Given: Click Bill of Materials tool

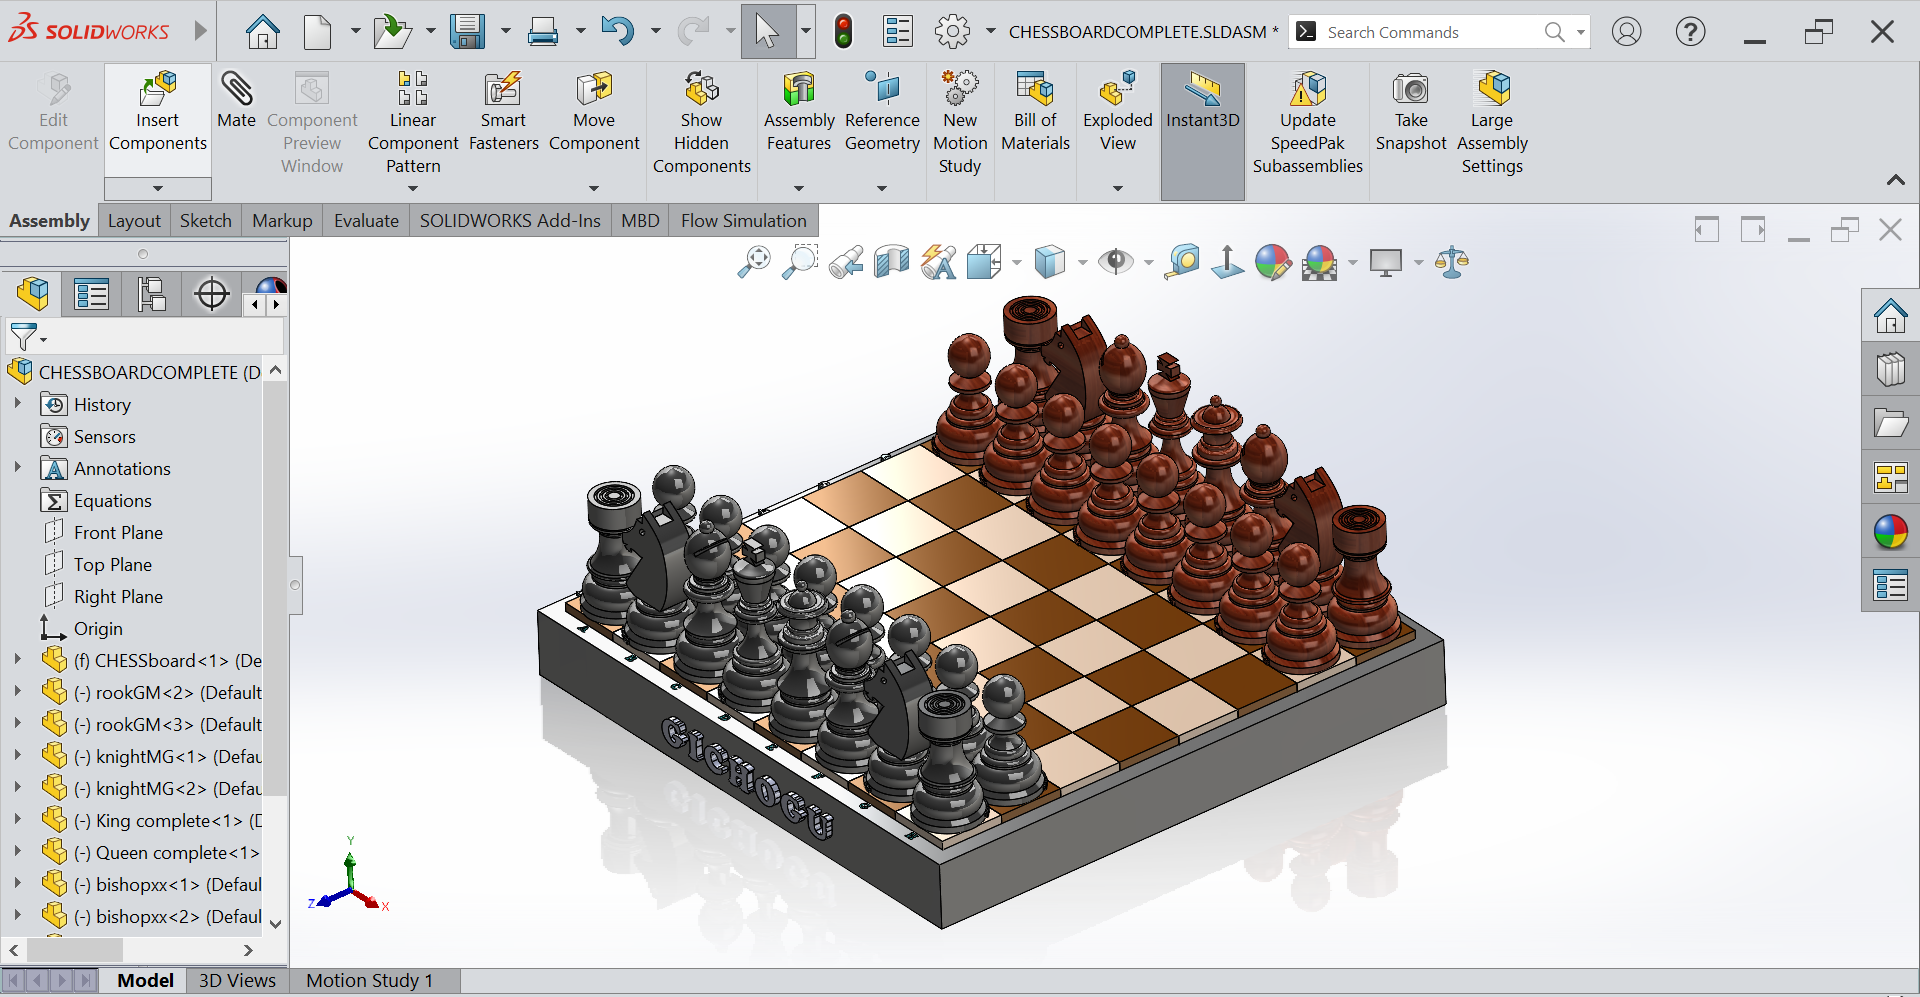Looking at the screenshot, I should (1035, 112).
